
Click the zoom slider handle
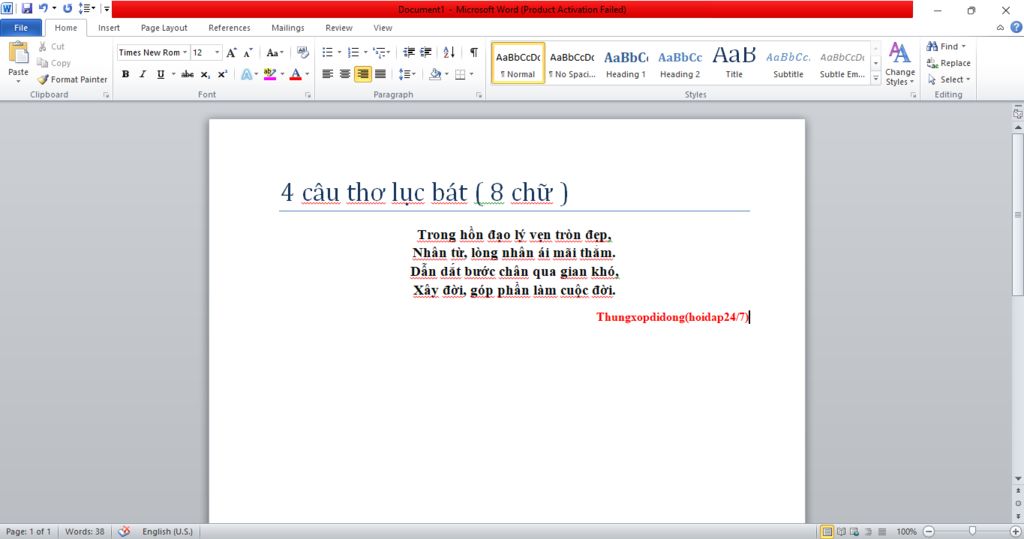(972, 531)
